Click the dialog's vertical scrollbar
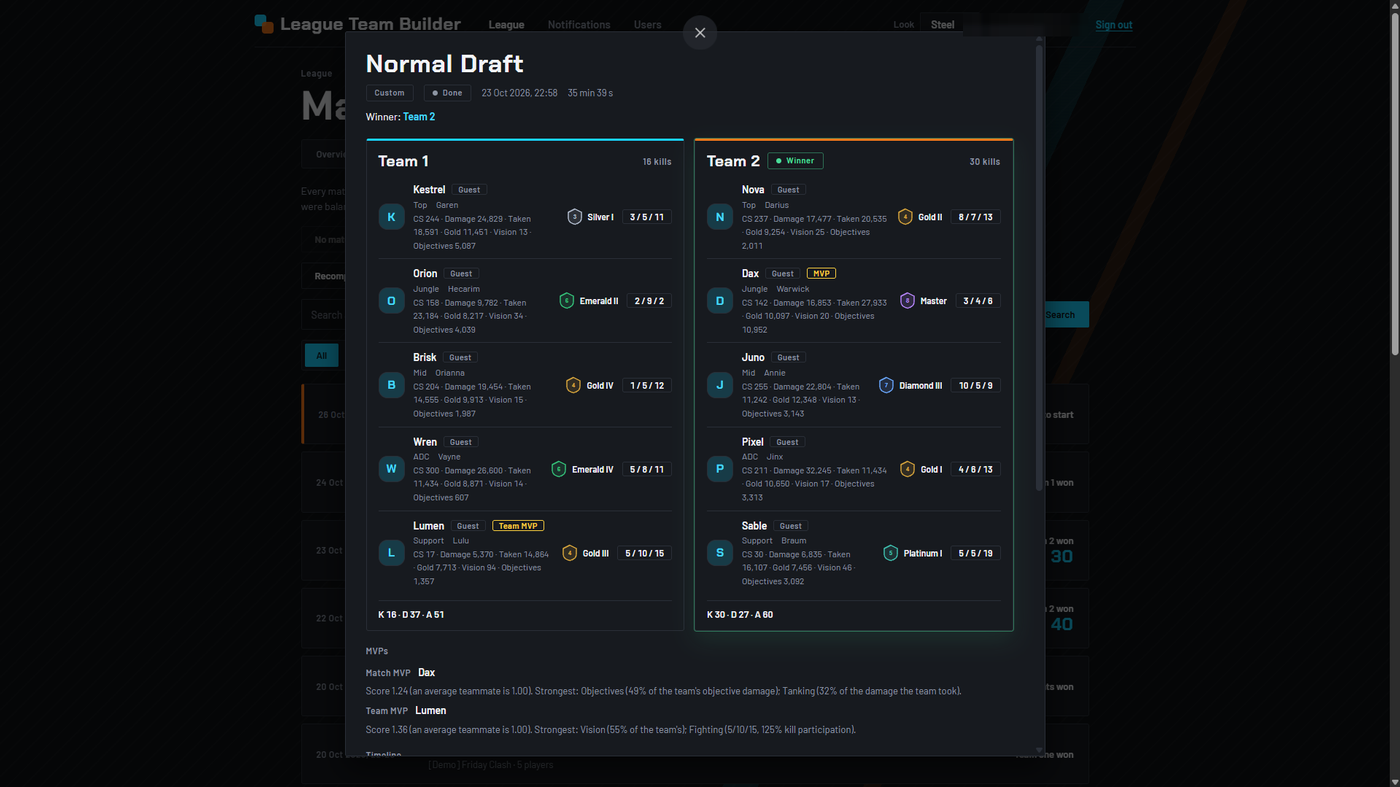Screen dimensions: 1400x787 point(1039,270)
